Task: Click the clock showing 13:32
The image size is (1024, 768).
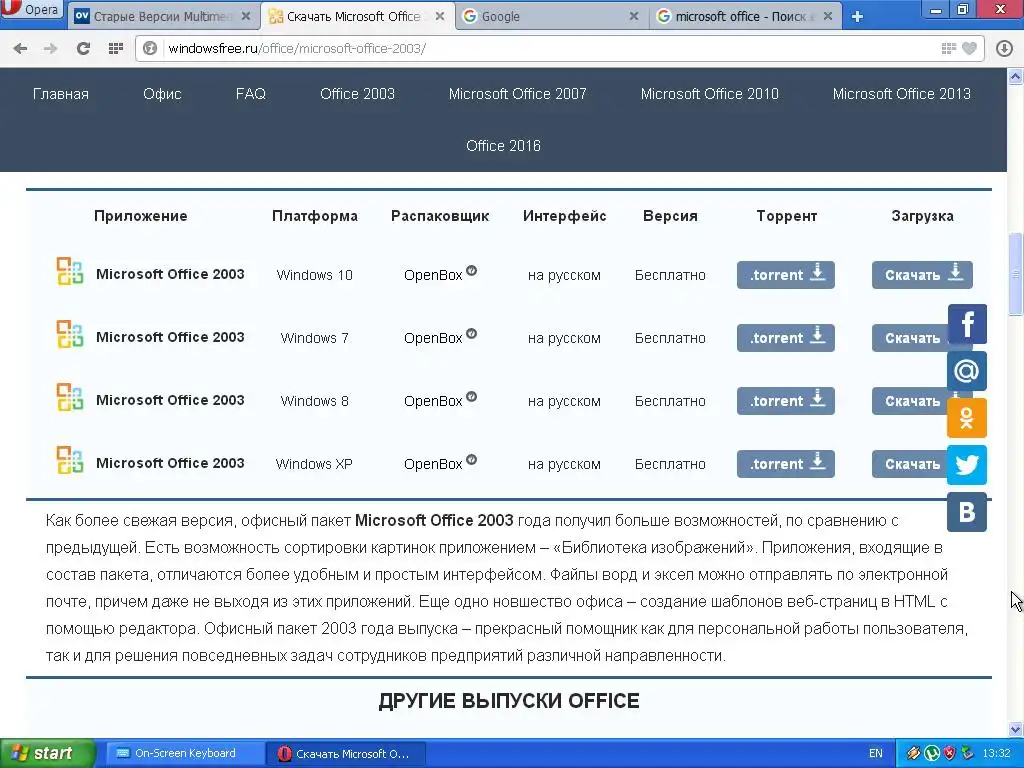Action: [997, 753]
